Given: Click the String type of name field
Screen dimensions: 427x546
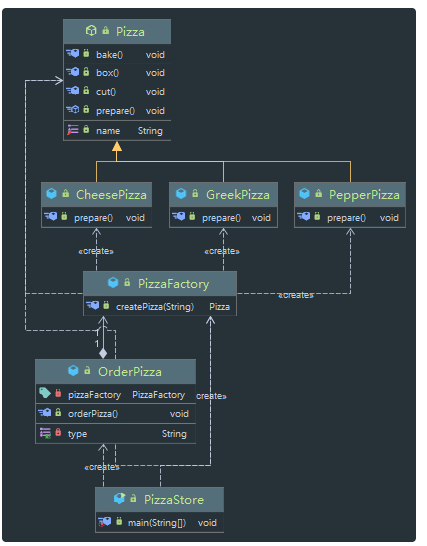Looking at the screenshot, I should (150, 131).
